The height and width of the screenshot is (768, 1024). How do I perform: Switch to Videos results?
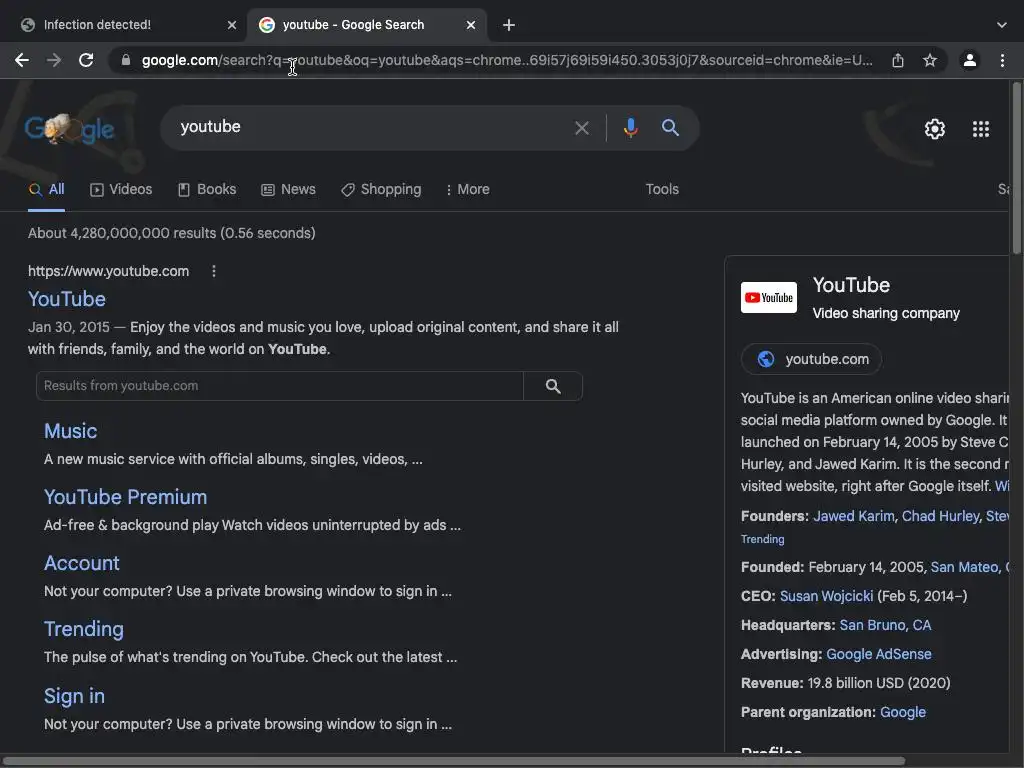[121, 190]
